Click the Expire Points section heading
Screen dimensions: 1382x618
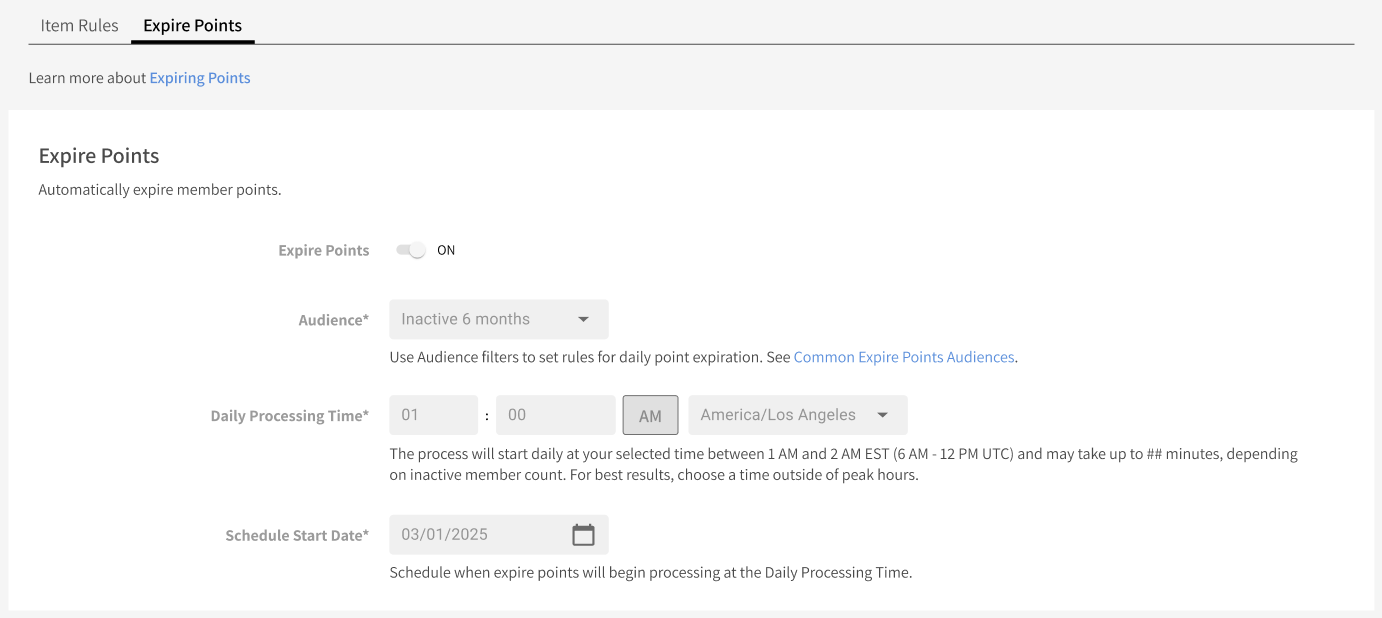[x=99, y=156]
